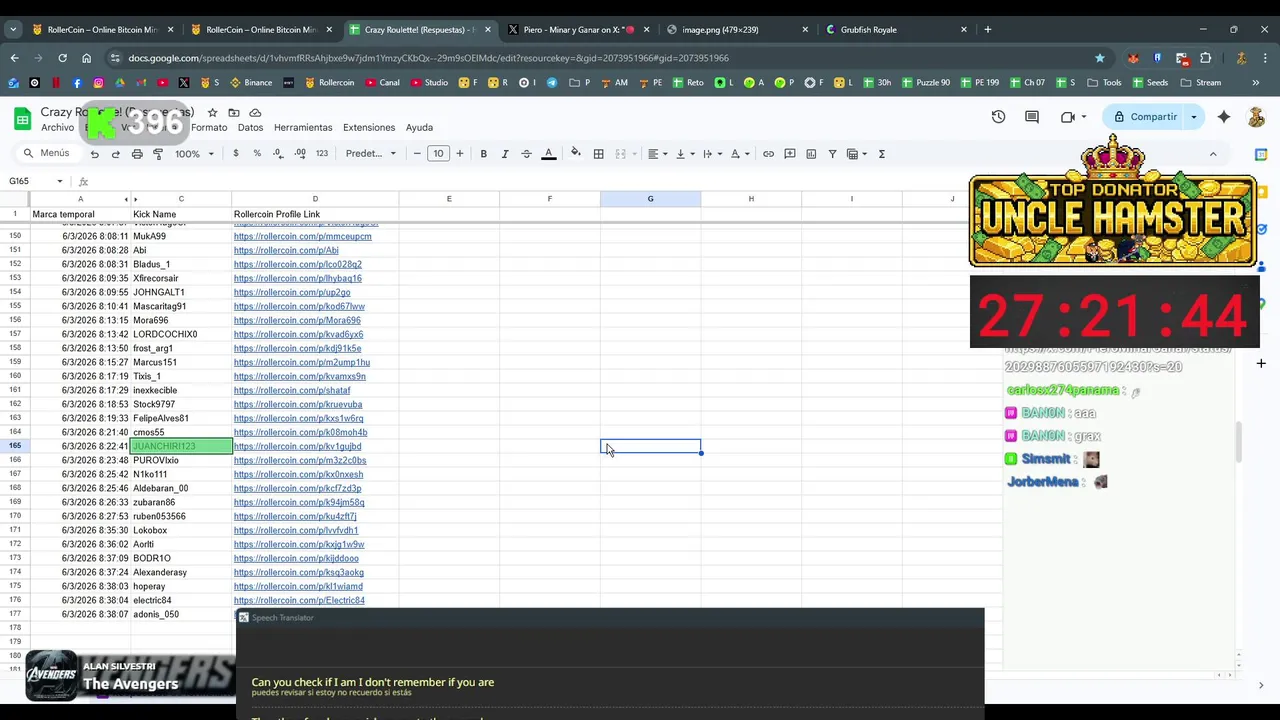Increase decimal places icon
The width and height of the screenshot is (1280, 720).
[299, 154]
